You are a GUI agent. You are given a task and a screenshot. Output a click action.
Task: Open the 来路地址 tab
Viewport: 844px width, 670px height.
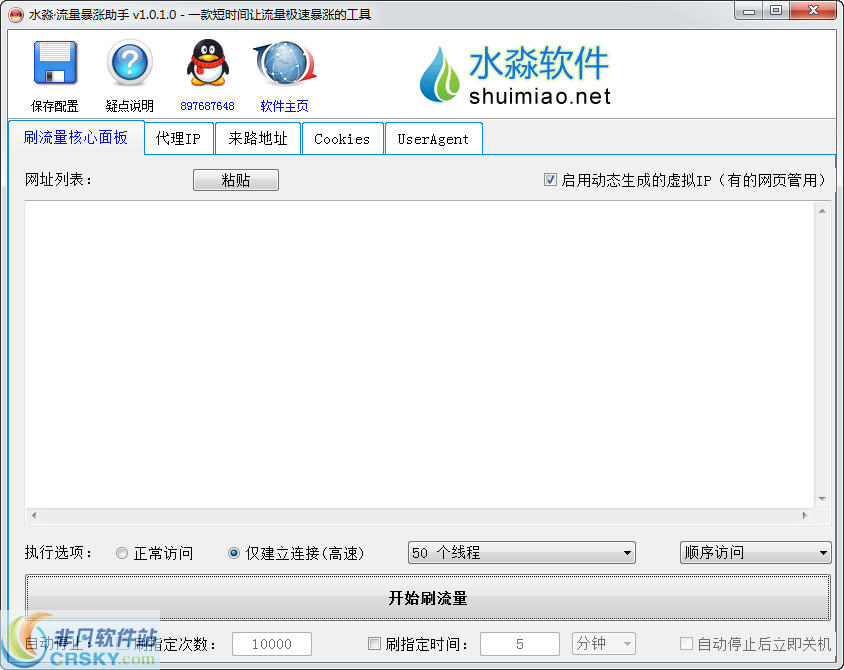[258, 139]
